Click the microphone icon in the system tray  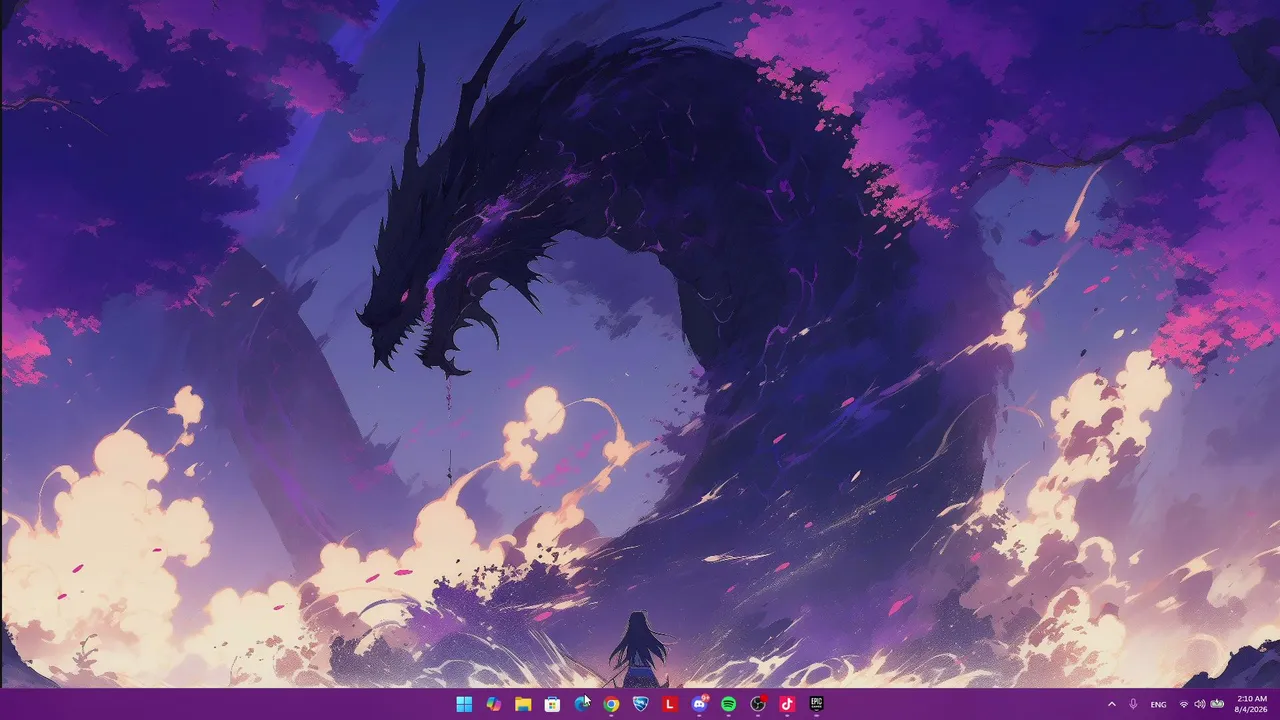(x=1133, y=704)
